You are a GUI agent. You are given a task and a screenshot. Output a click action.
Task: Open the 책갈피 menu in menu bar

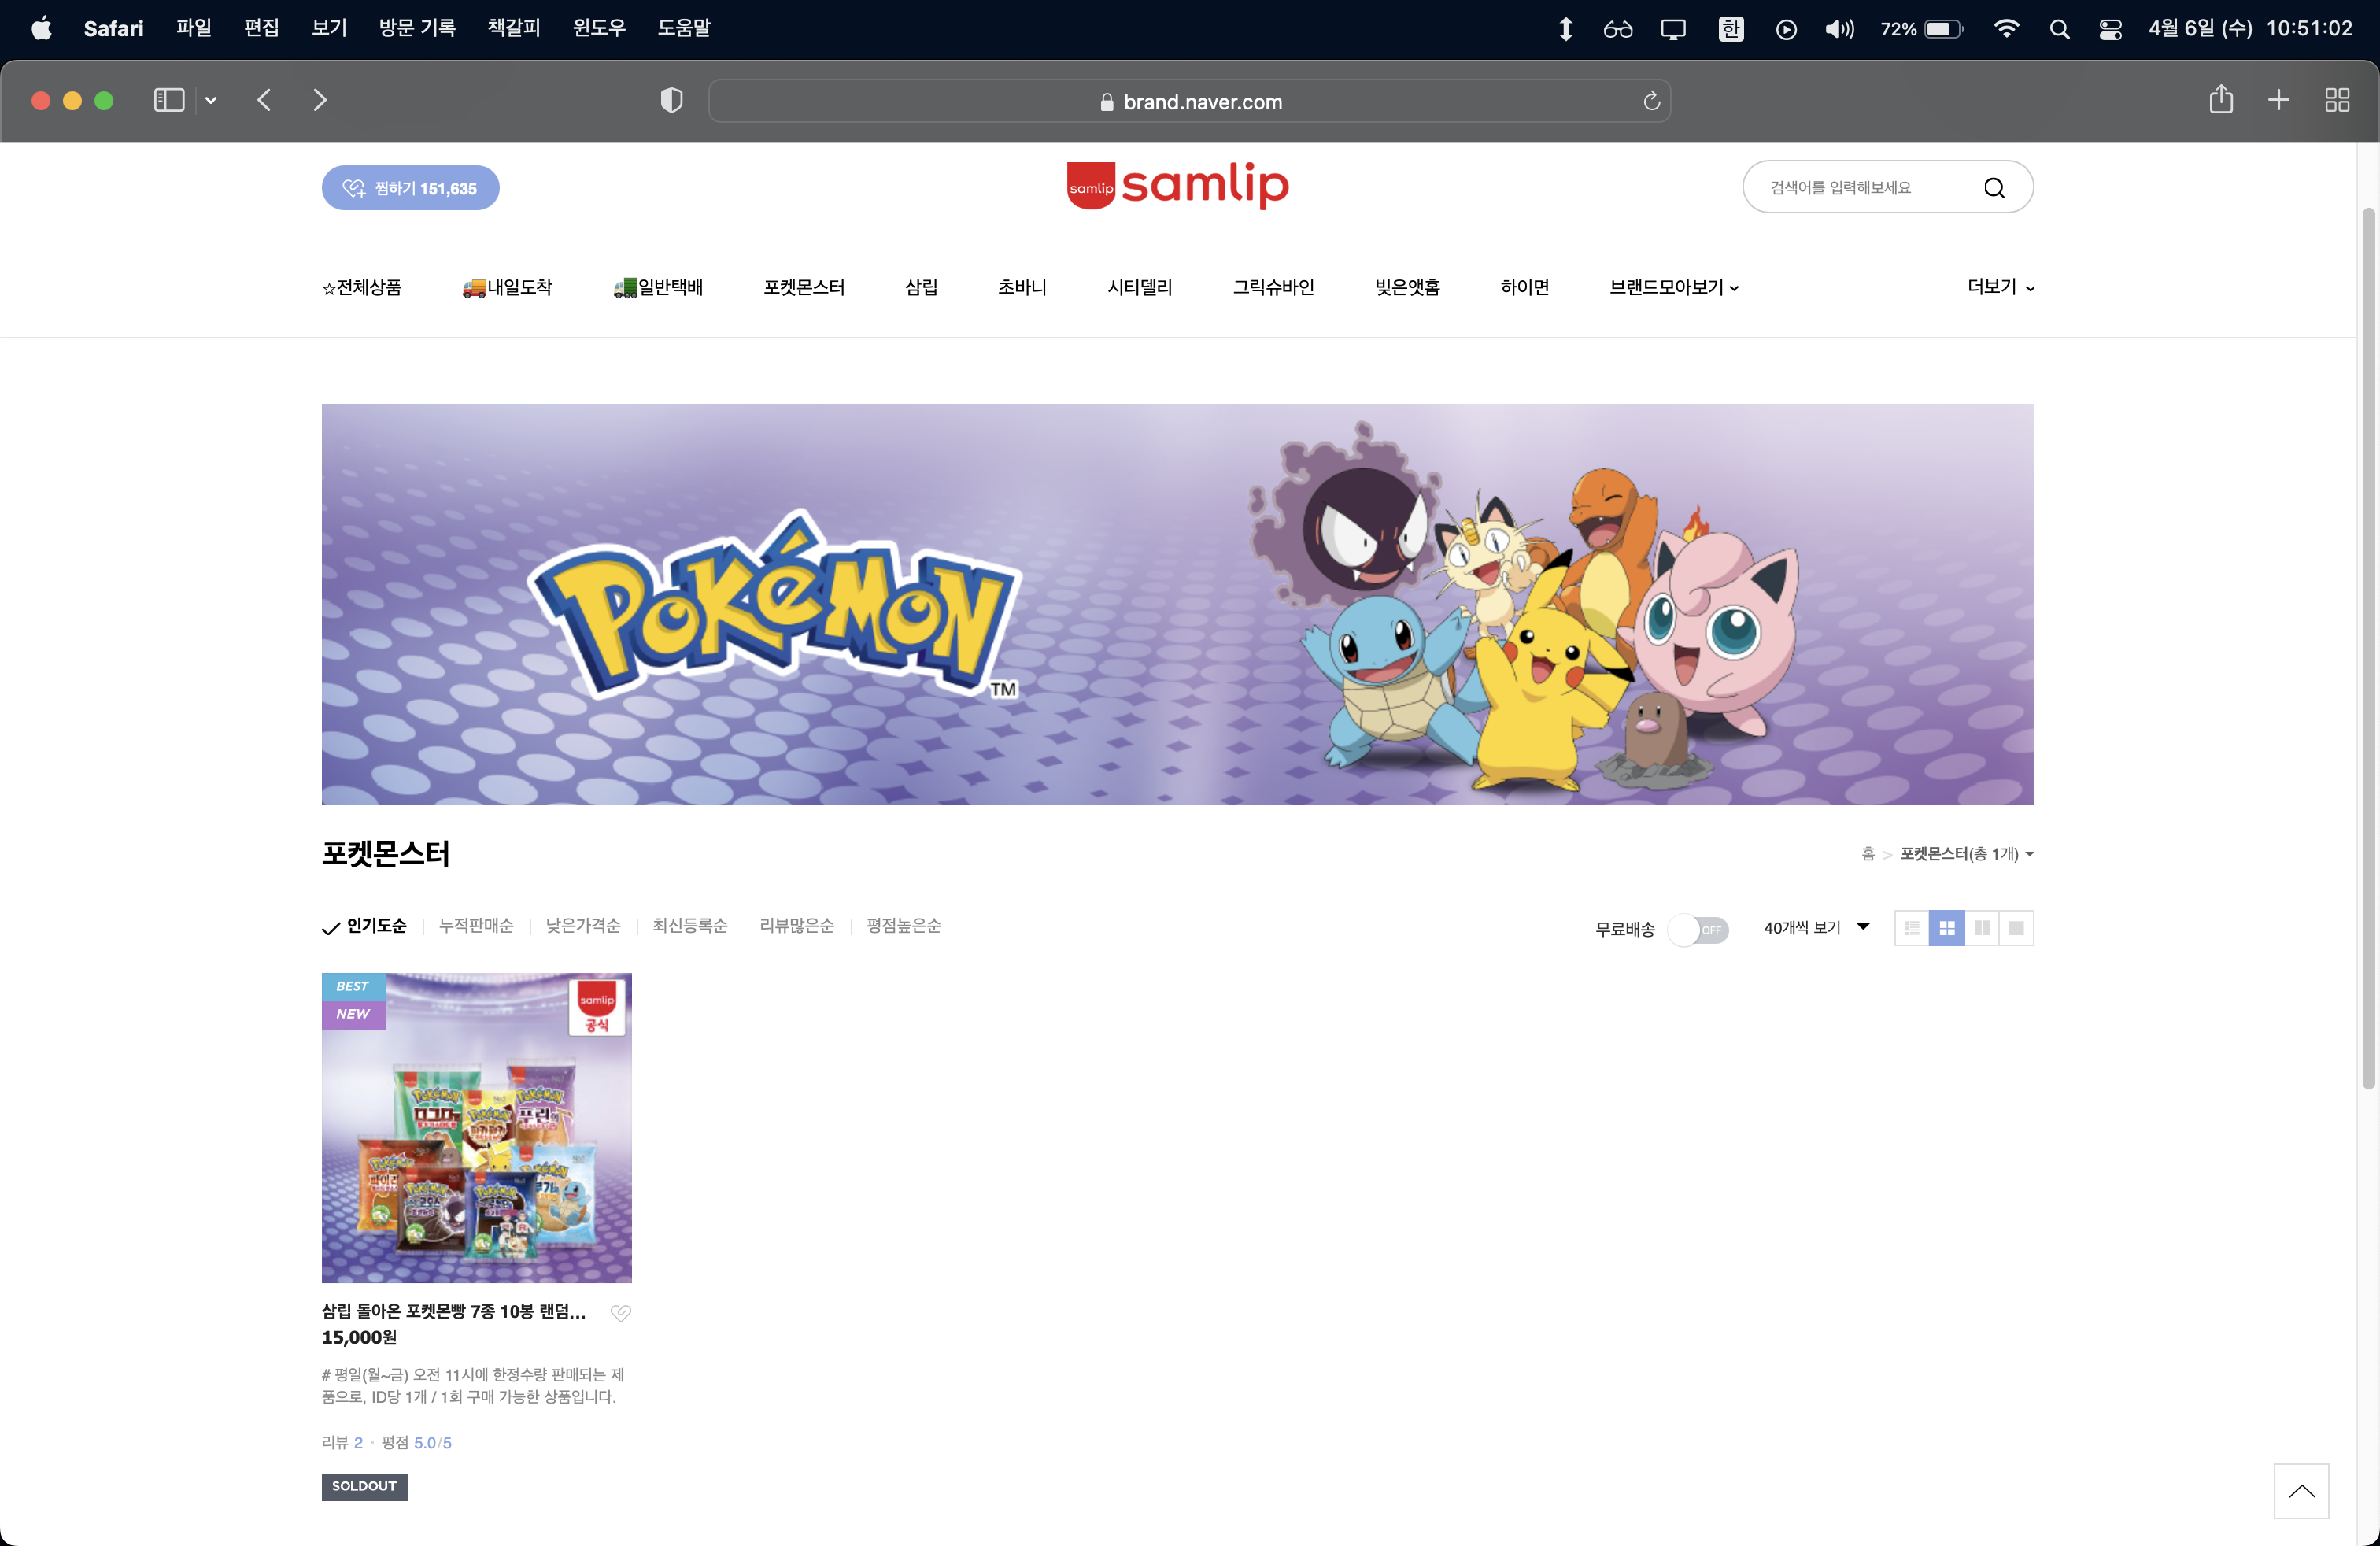click(x=513, y=28)
